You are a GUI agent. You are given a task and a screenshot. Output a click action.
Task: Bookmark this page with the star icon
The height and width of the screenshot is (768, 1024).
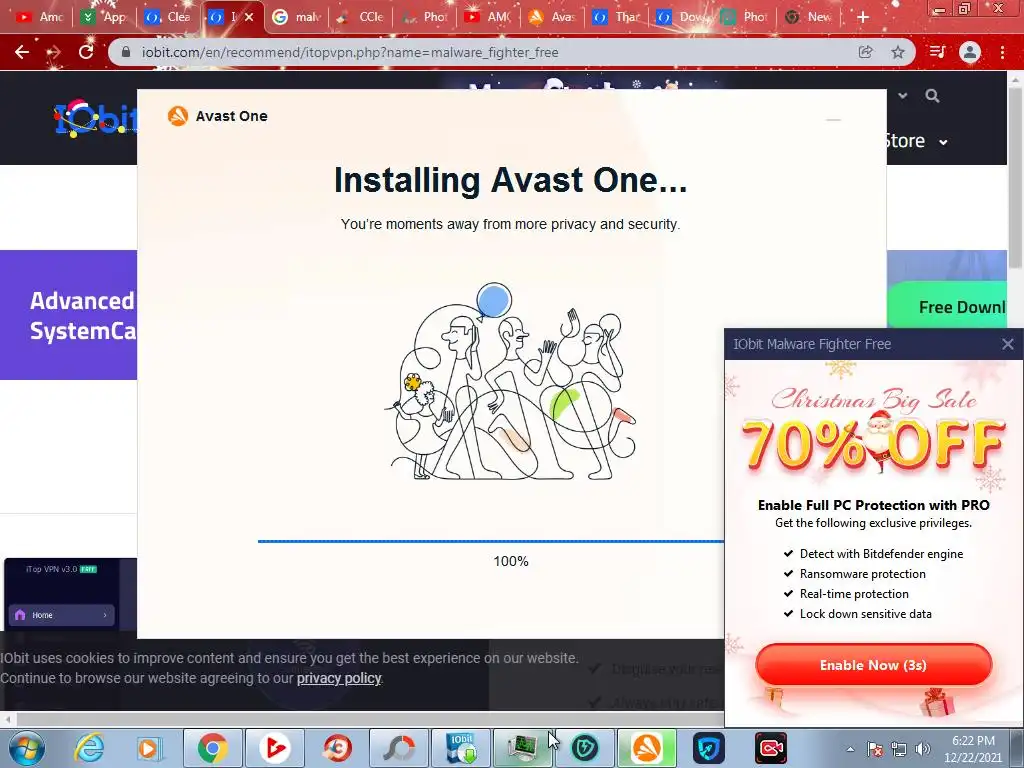[898, 52]
